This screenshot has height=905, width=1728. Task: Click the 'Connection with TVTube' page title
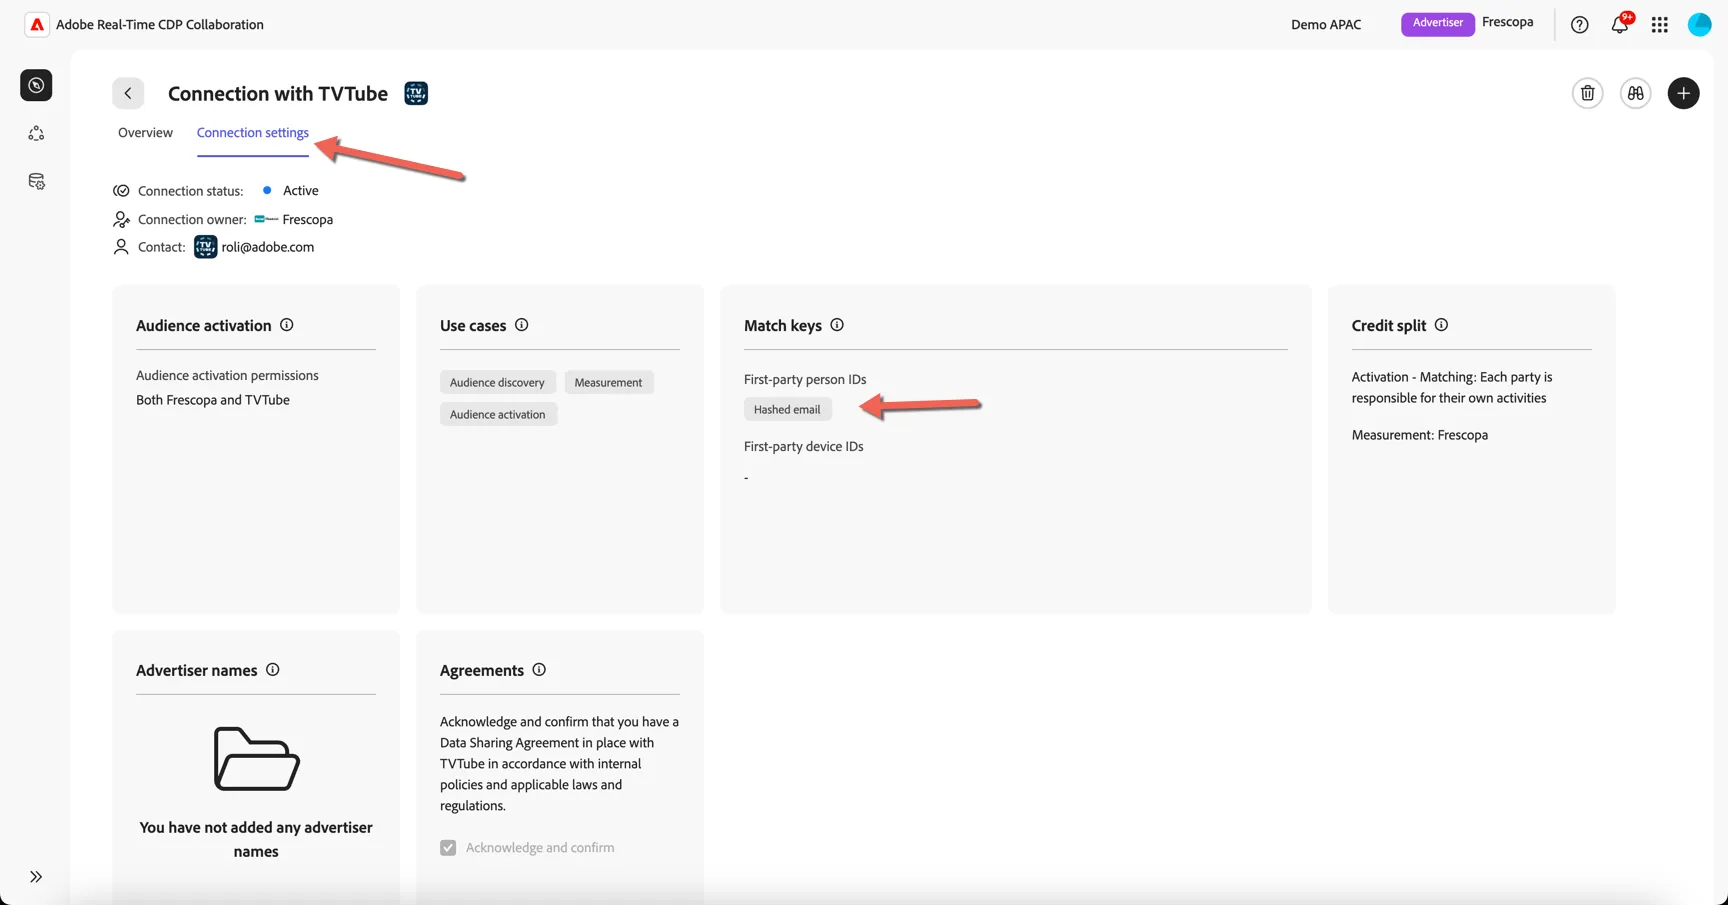278,93
